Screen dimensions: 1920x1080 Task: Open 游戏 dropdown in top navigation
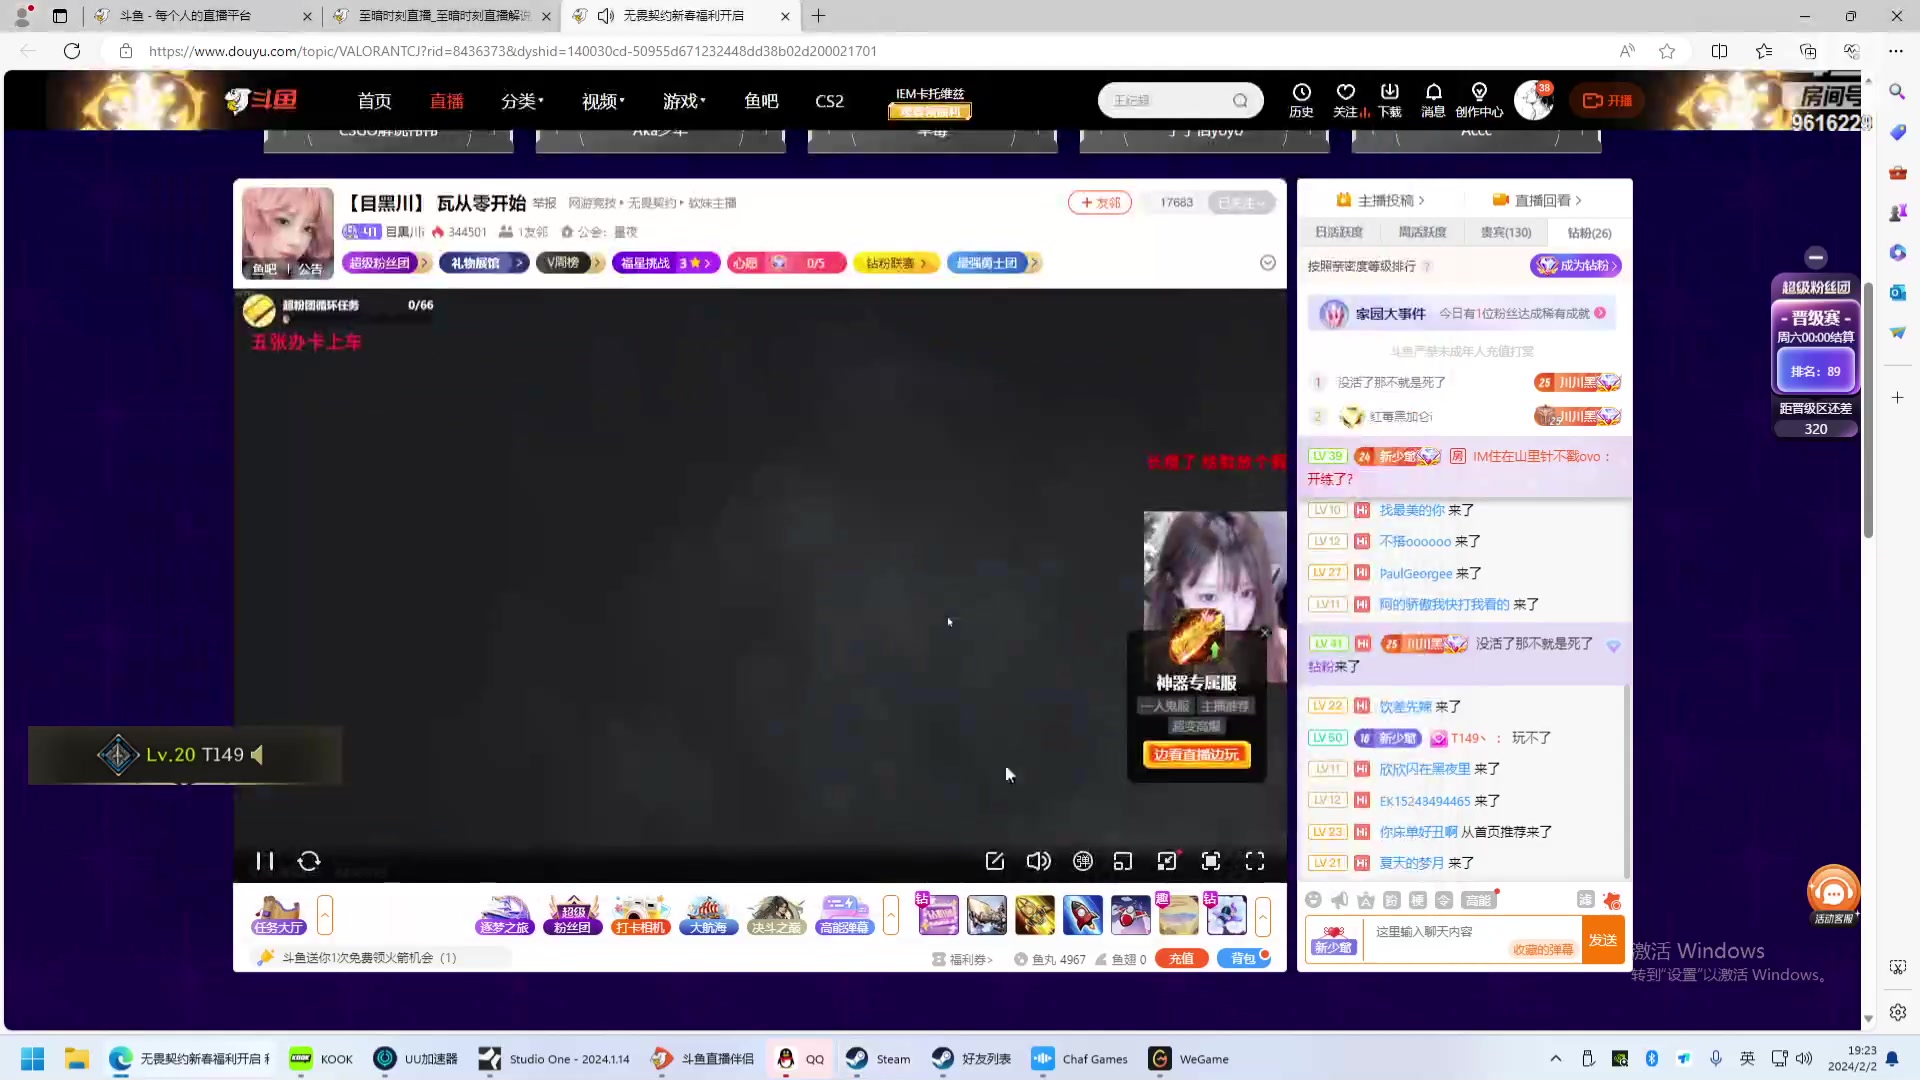[x=684, y=101]
